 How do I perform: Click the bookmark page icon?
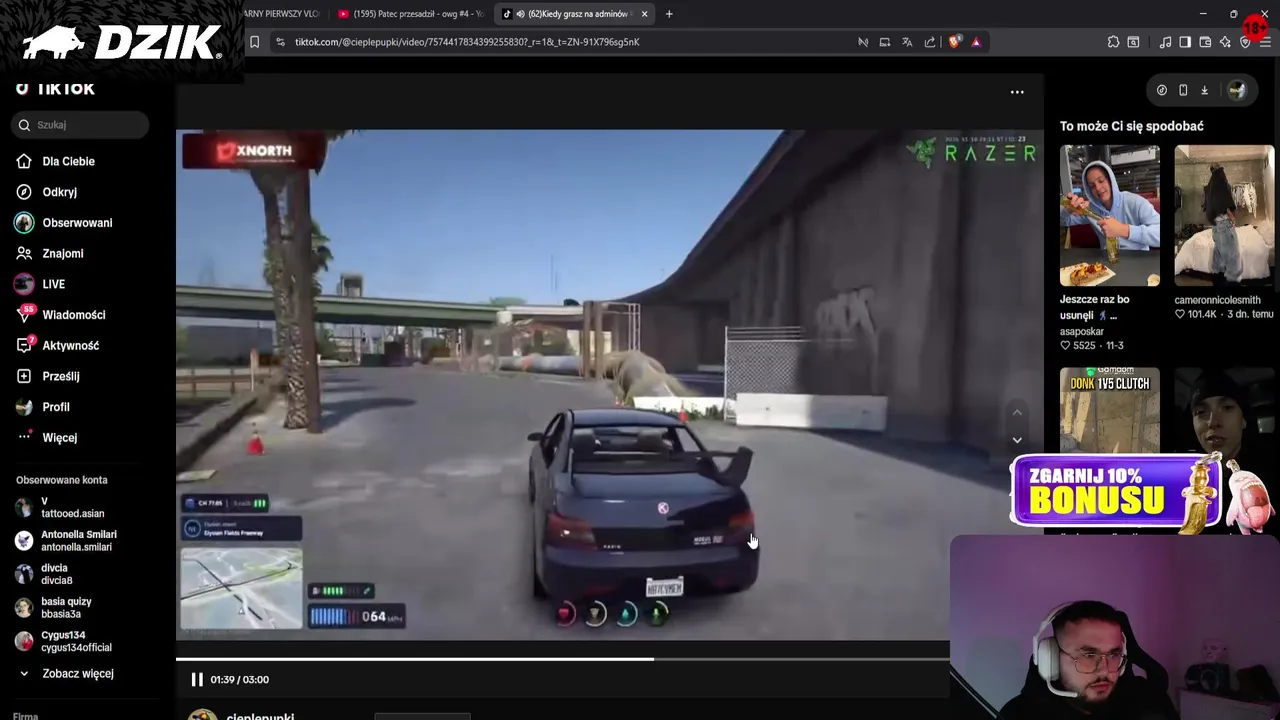(254, 42)
